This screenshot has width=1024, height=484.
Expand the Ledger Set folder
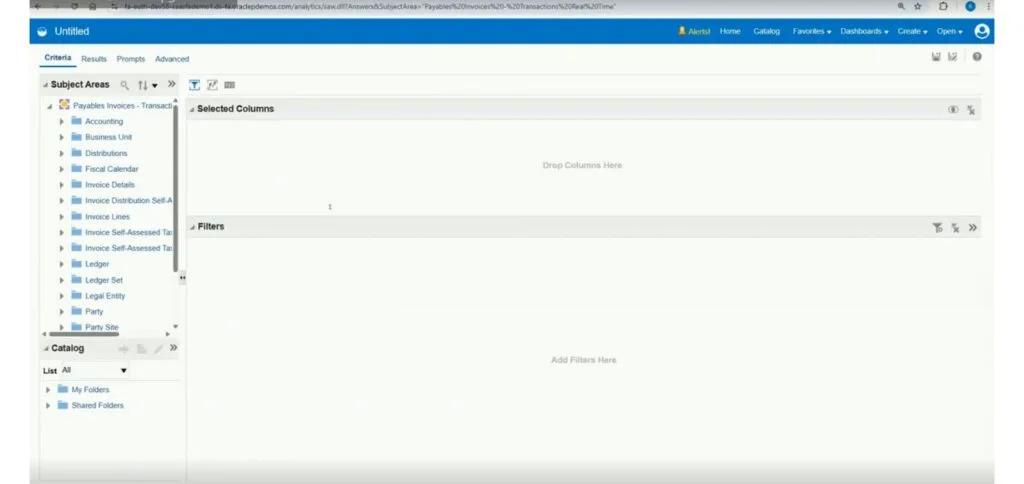[x=61, y=280]
